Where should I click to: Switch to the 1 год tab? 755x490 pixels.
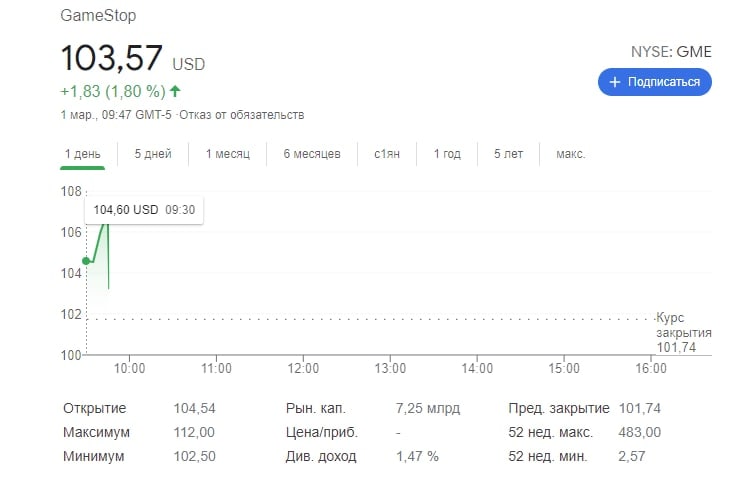(x=447, y=154)
